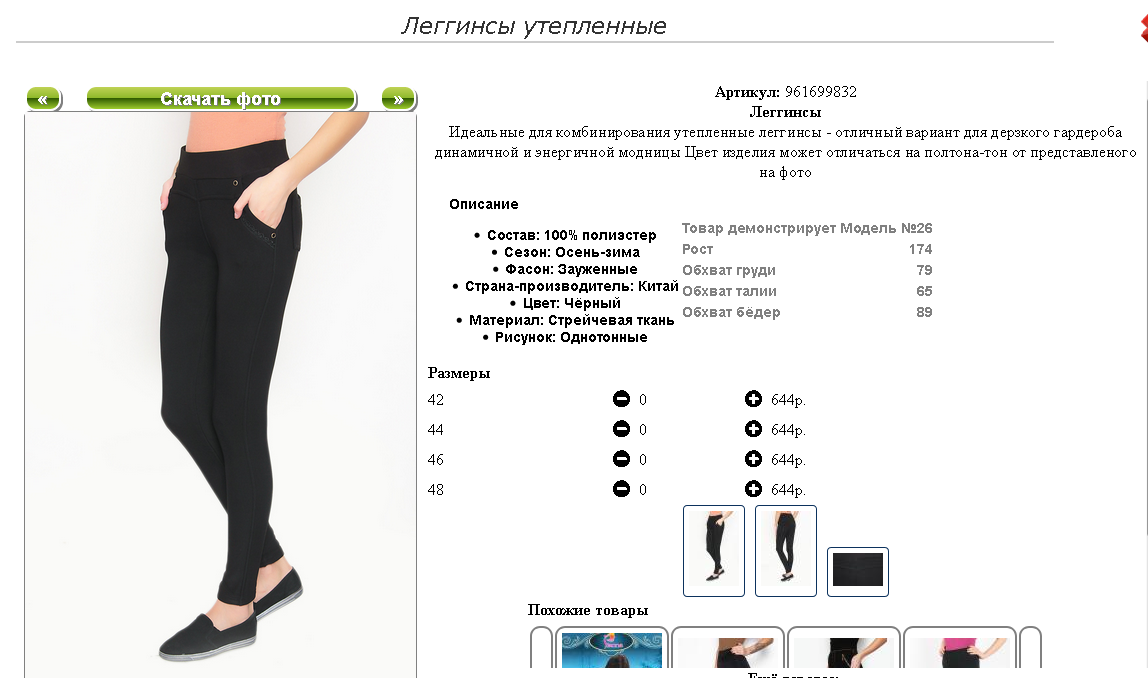Open first similar product with blue banner
This screenshot has width=1148, height=678.
click(x=611, y=648)
